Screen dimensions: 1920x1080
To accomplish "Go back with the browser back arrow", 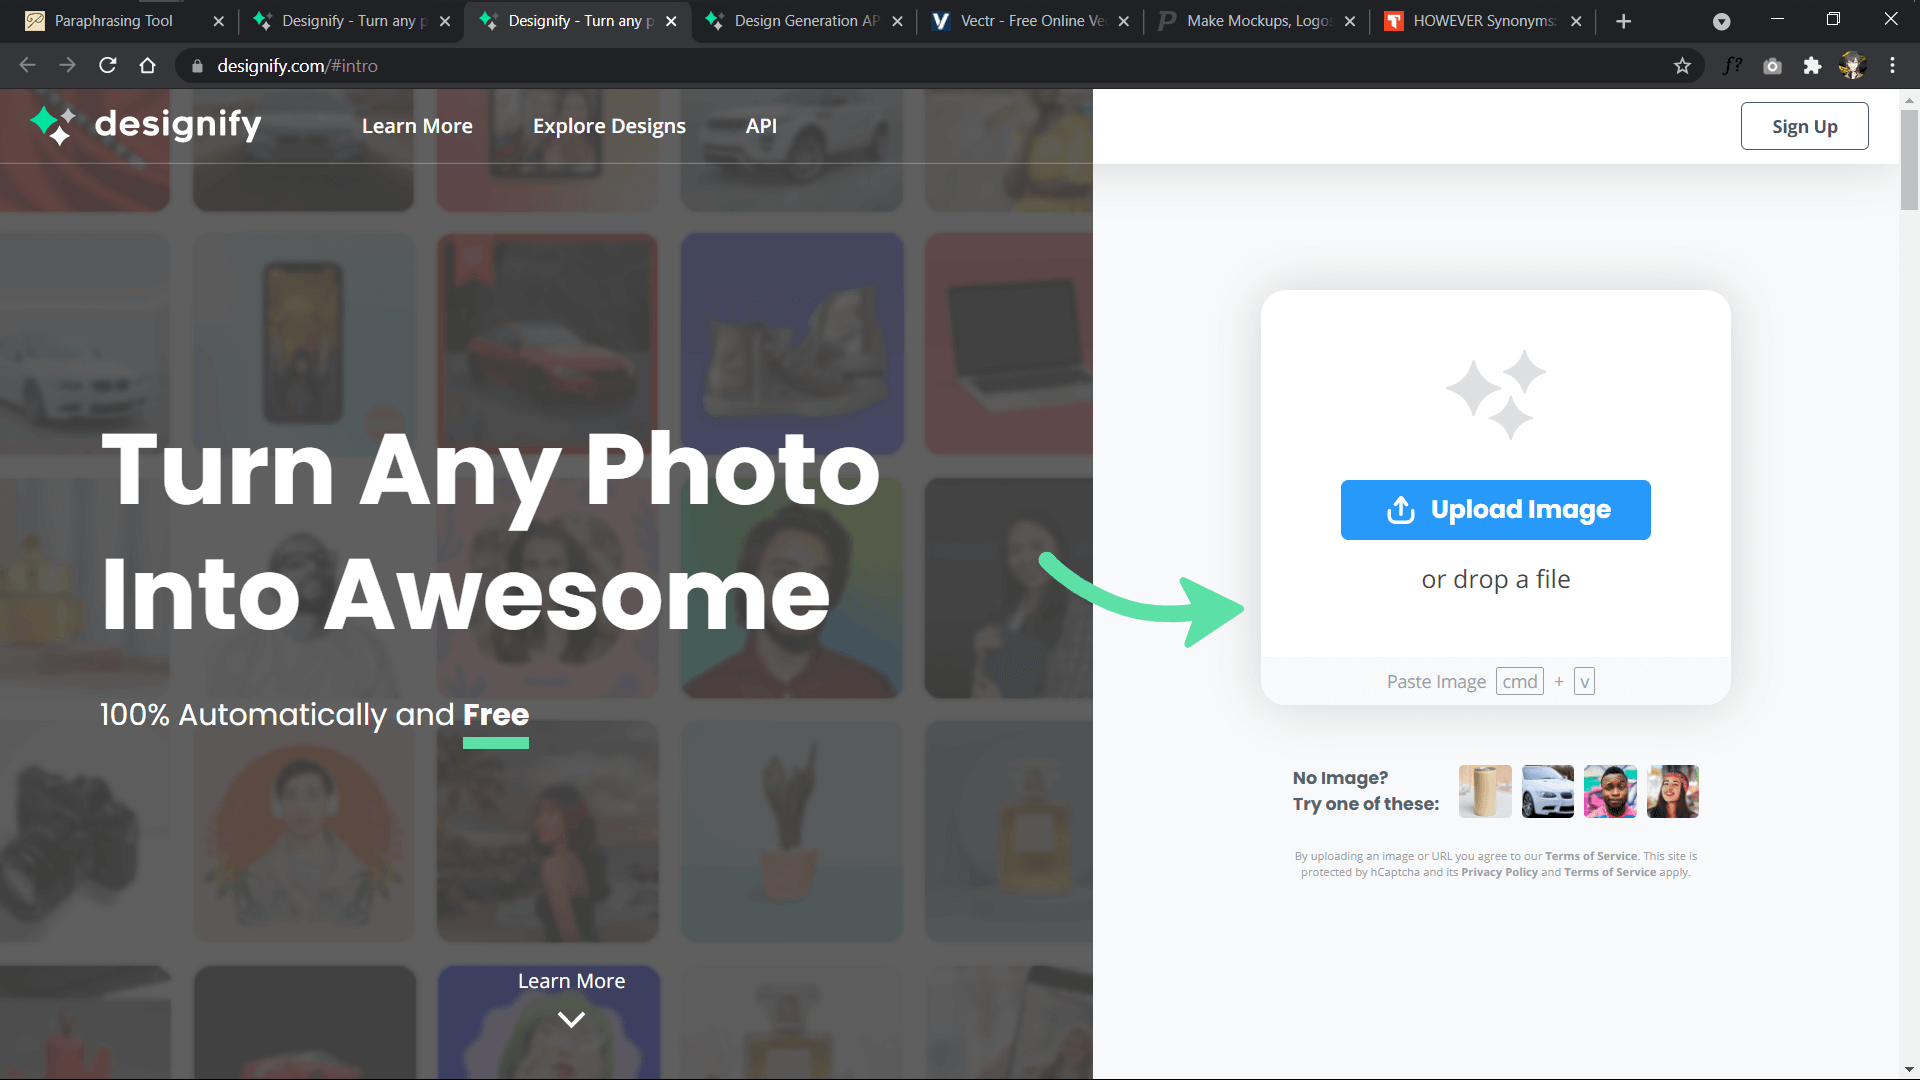I will click(x=27, y=65).
